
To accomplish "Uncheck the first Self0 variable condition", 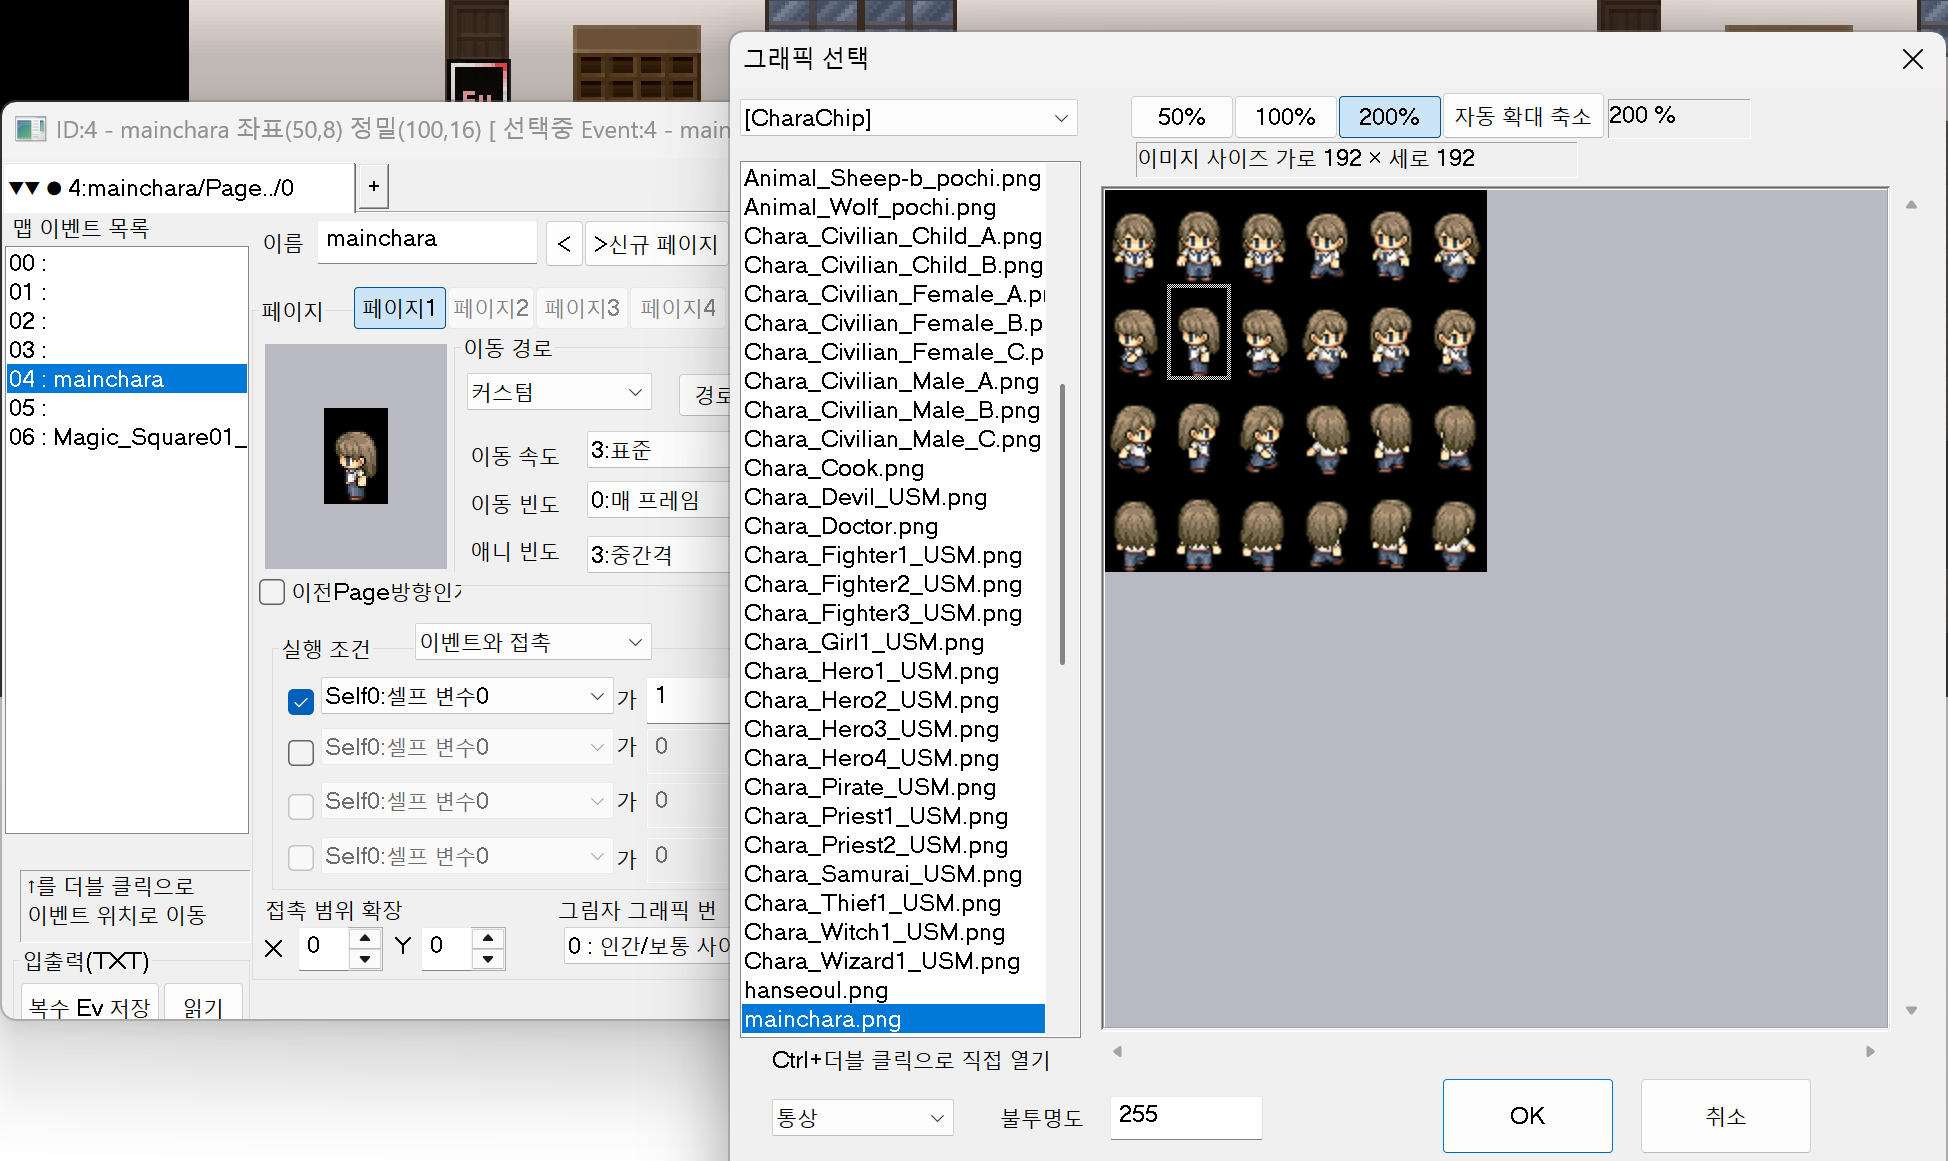I will point(300,701).
